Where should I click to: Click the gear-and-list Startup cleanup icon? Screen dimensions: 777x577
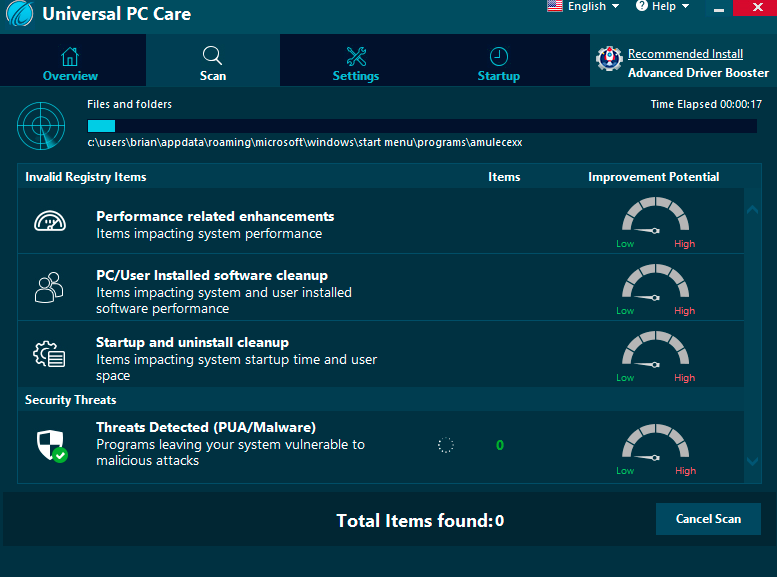[x=49, y=354]
